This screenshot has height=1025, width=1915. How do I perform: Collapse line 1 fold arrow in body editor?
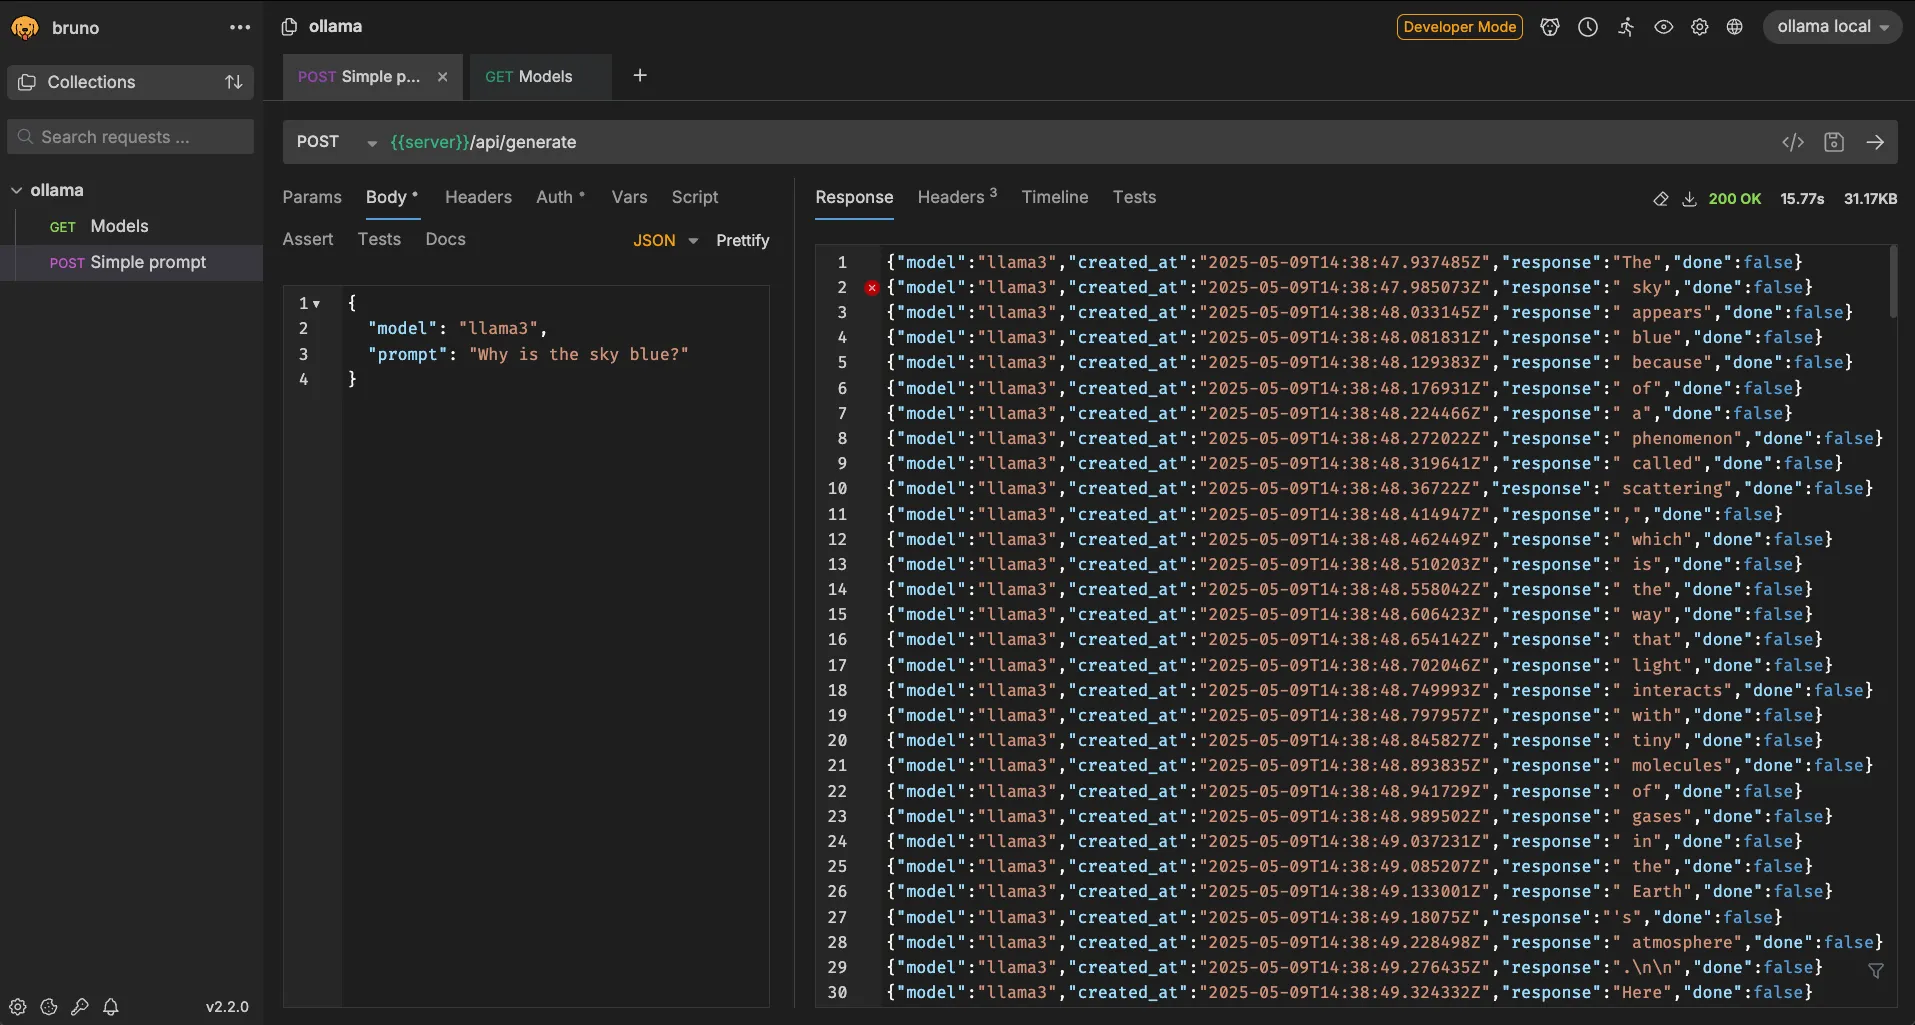tap(316, 303)
